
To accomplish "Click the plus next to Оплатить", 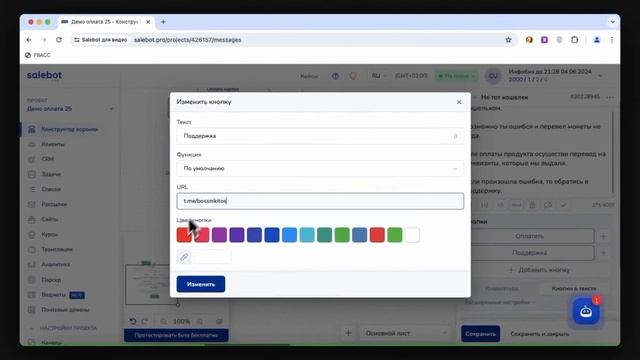I will coord(604,236).
